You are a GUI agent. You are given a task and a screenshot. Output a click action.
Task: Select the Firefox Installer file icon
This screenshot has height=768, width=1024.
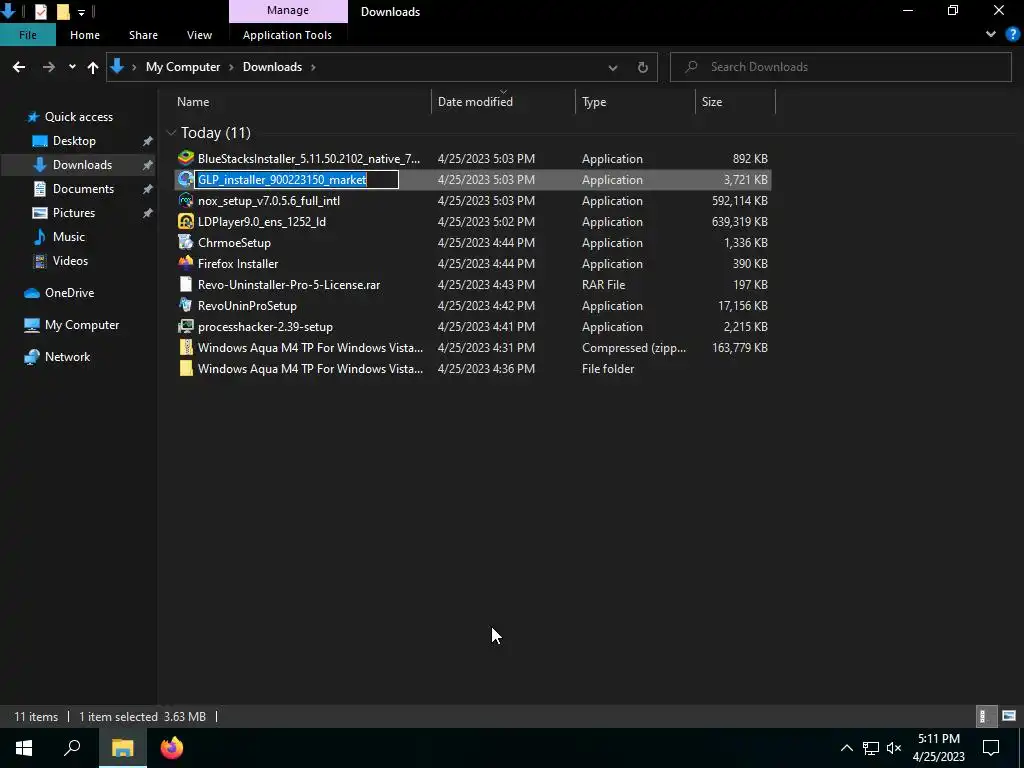186,263
